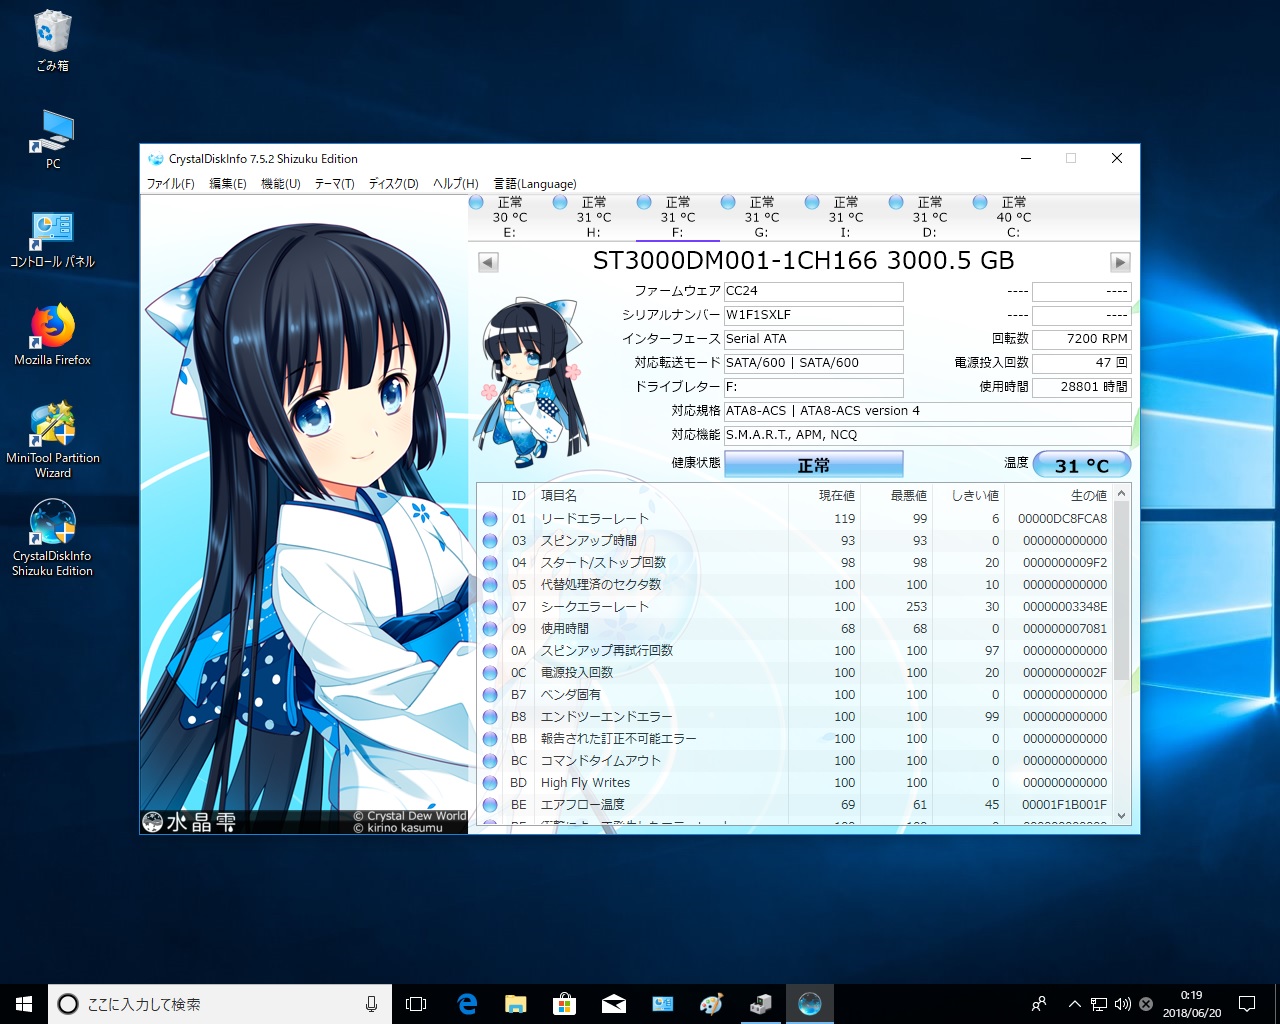Screen dimensions: 1280x1024
Task: Click the network icon in the tray
Action: point(1098,1004)
